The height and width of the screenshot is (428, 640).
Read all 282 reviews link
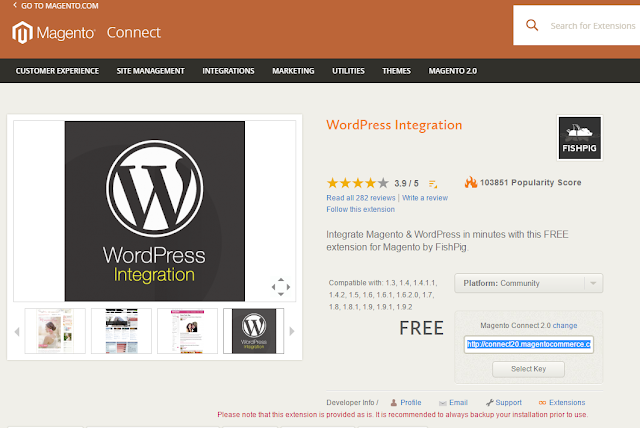[361, 198]
